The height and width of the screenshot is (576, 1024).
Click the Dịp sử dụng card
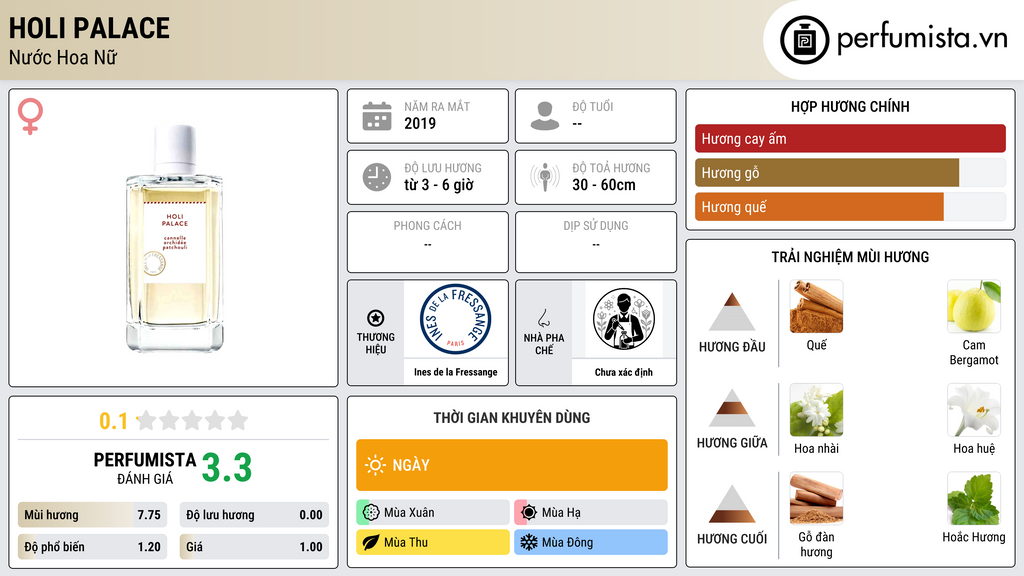596,242
